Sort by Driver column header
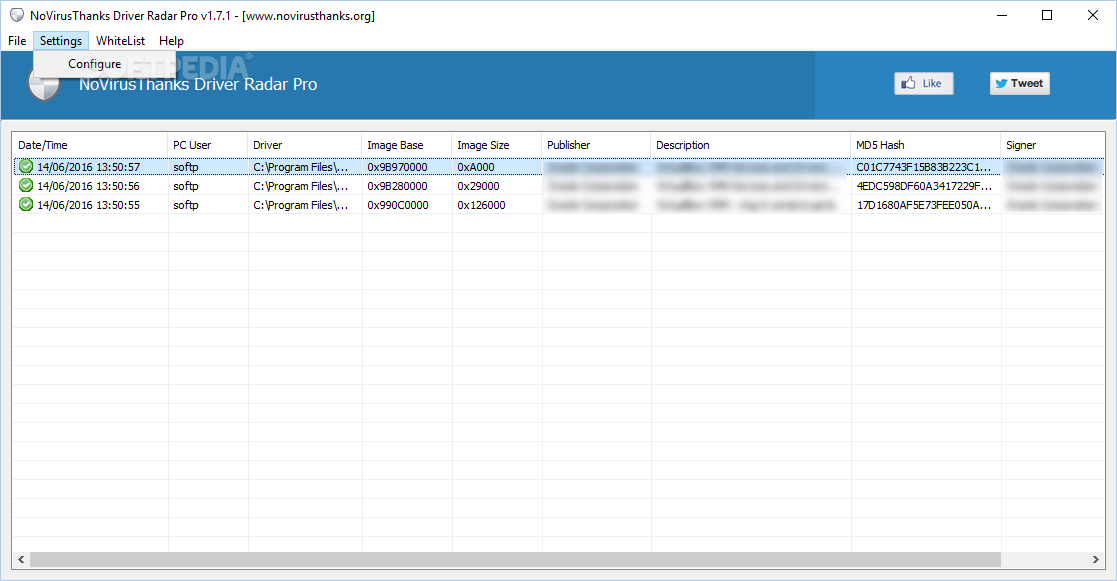 click(304, 145)
